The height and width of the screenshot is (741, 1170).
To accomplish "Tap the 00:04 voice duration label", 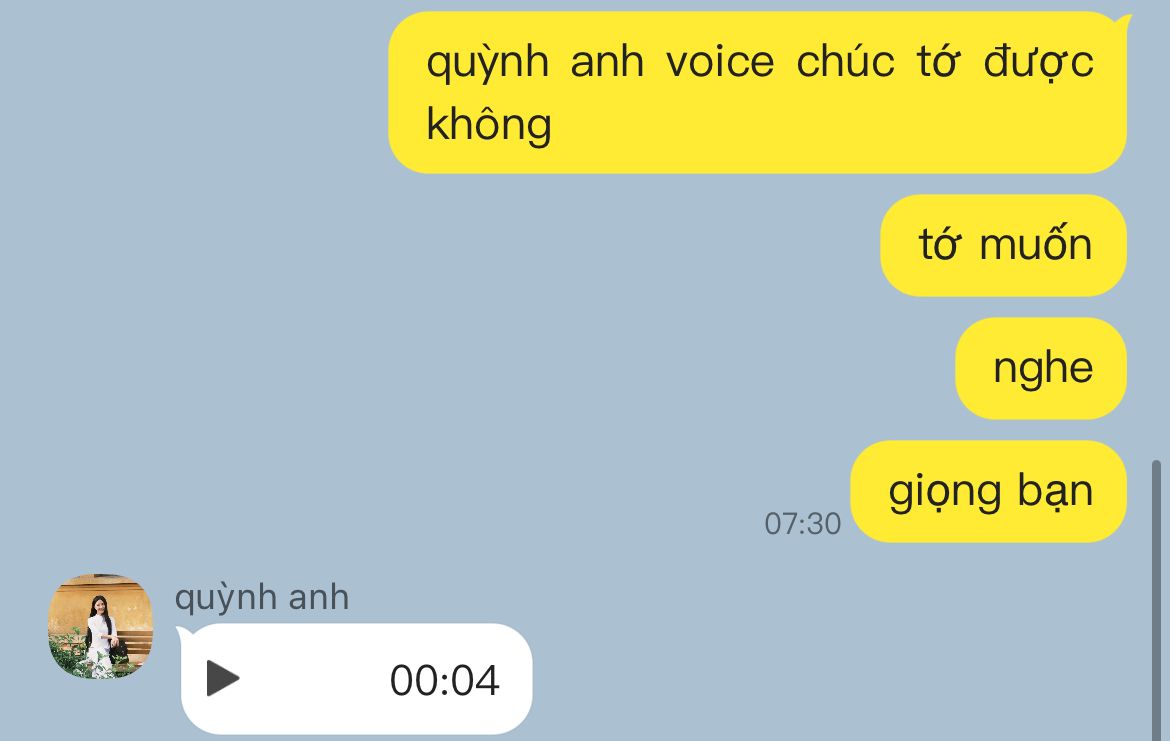I will [x=444, y=681].
